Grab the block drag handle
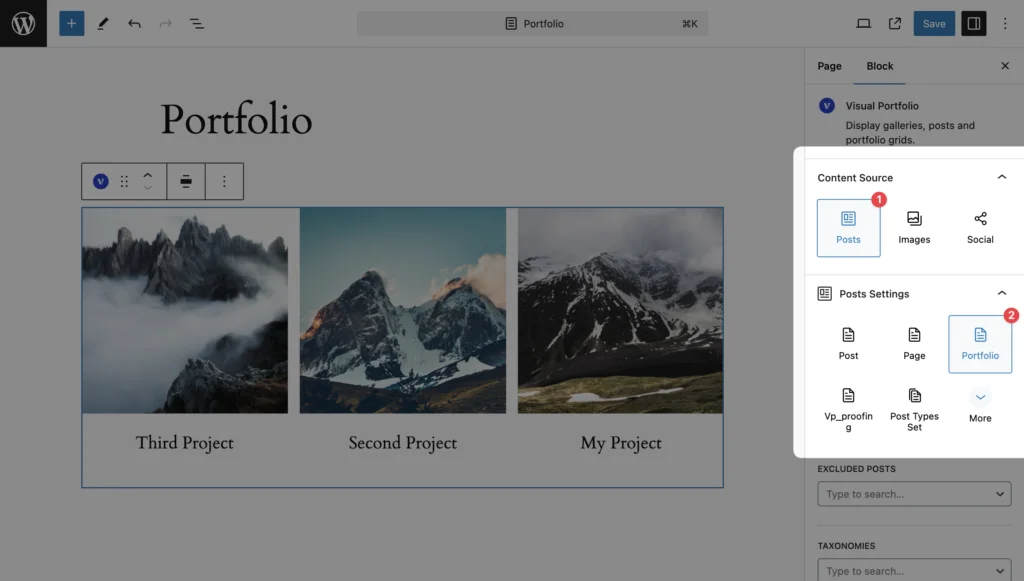The height and width of the screenshot is (581, 1024). tap(124, 181)
